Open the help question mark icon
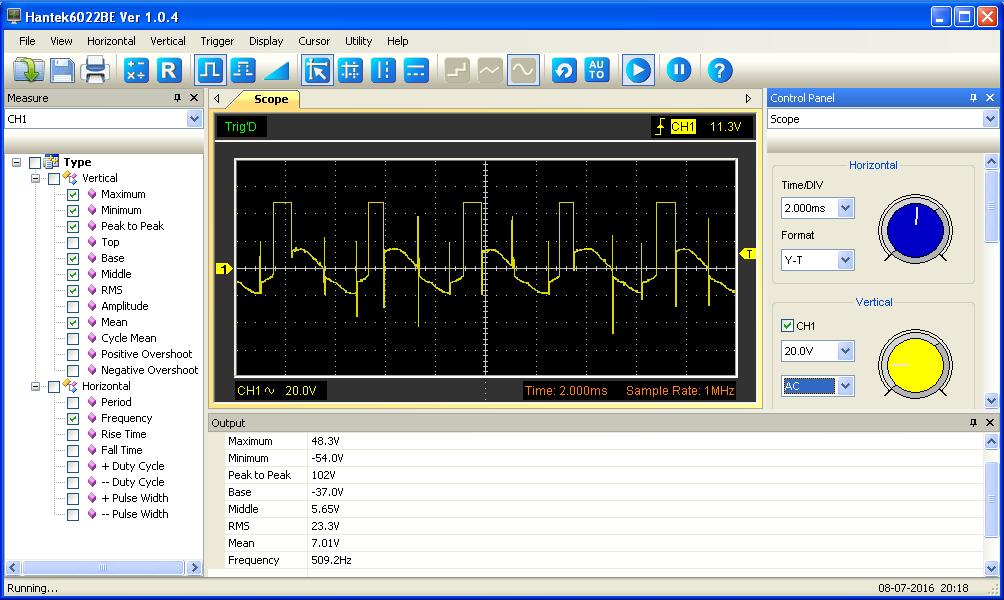The height and width of the screenshot is (600, 1004). [720, 70]
